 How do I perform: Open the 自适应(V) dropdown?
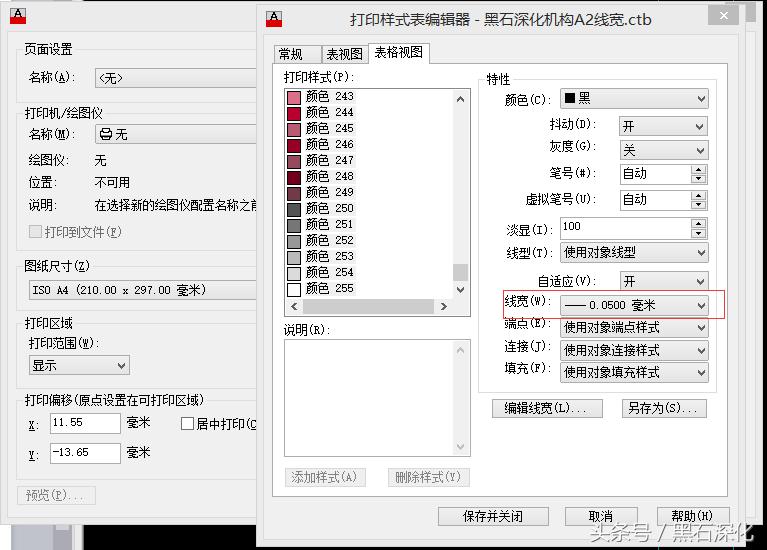point(664,281)
